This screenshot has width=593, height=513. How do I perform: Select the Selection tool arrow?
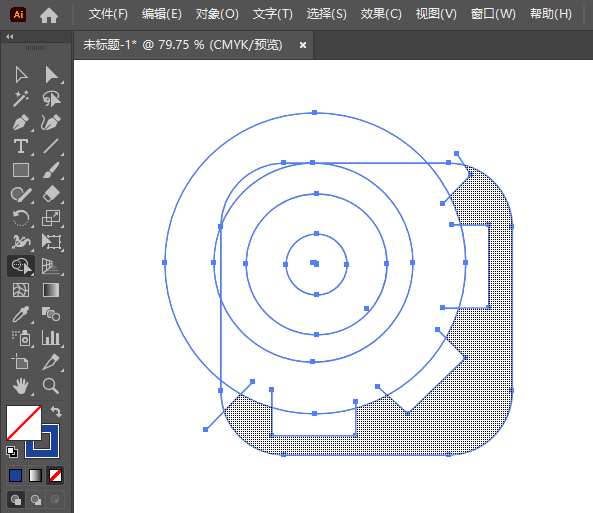point(21,75)
